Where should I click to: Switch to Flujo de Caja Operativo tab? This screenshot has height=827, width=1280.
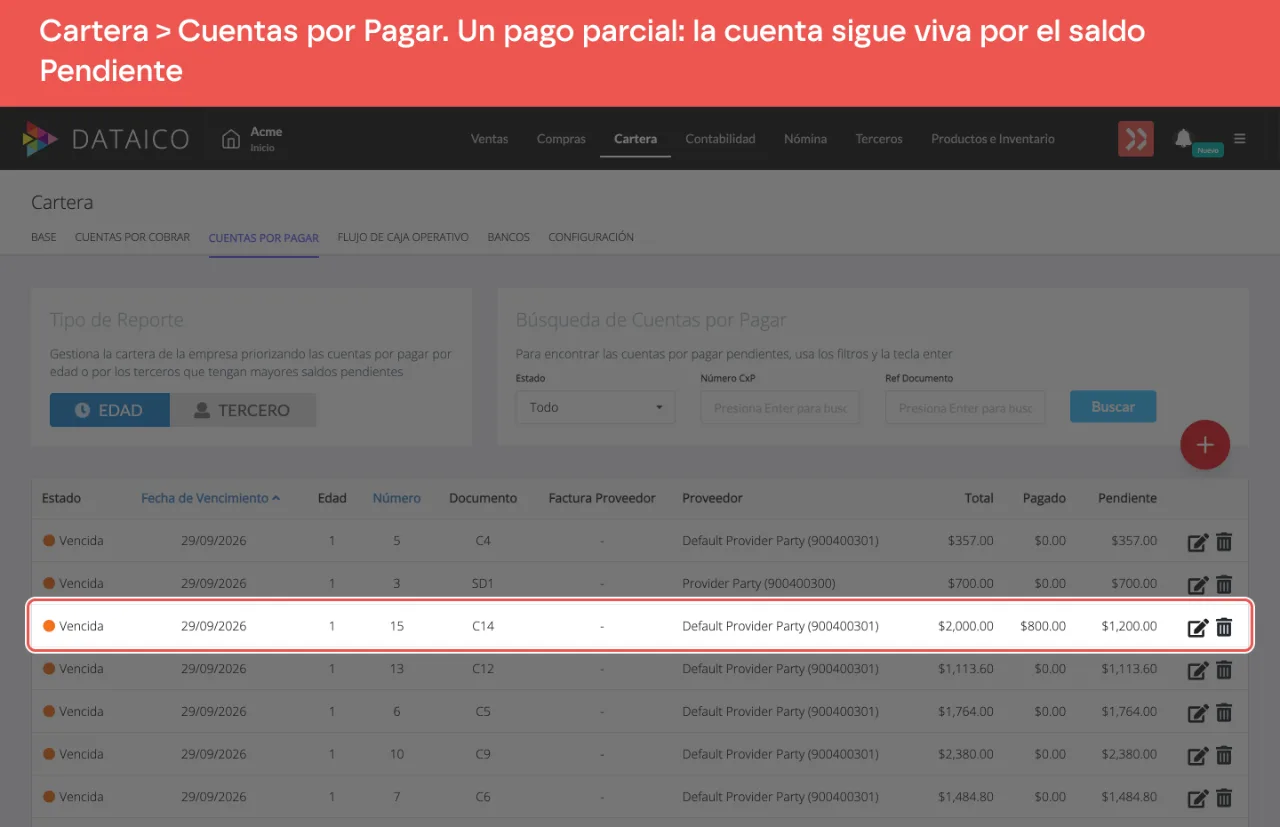point(403,238)
